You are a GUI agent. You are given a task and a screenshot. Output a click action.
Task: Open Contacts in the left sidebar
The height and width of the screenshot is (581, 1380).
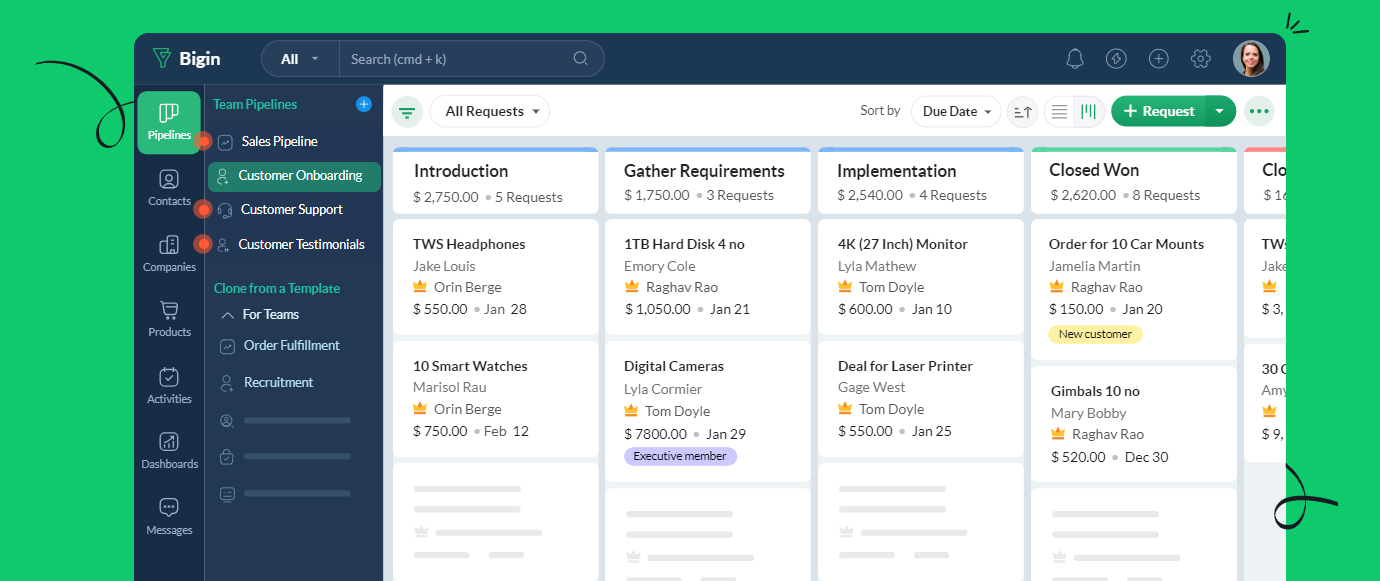click(169, 187)
